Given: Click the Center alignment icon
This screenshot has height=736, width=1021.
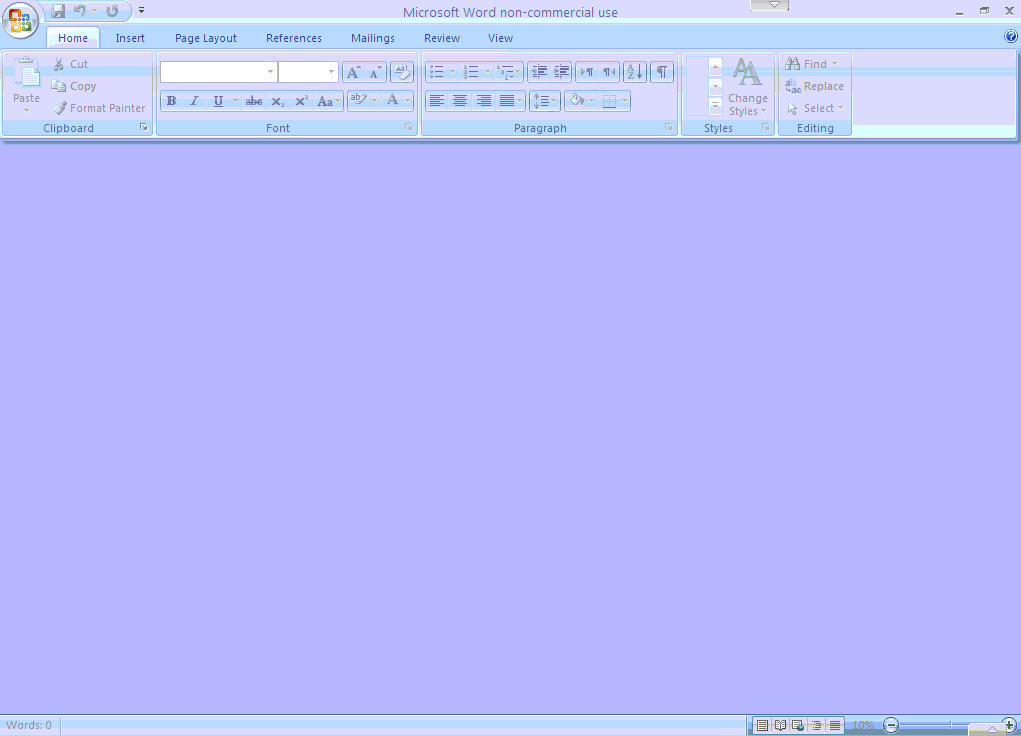Looking at the screenshot, I should tap(460, 101).
